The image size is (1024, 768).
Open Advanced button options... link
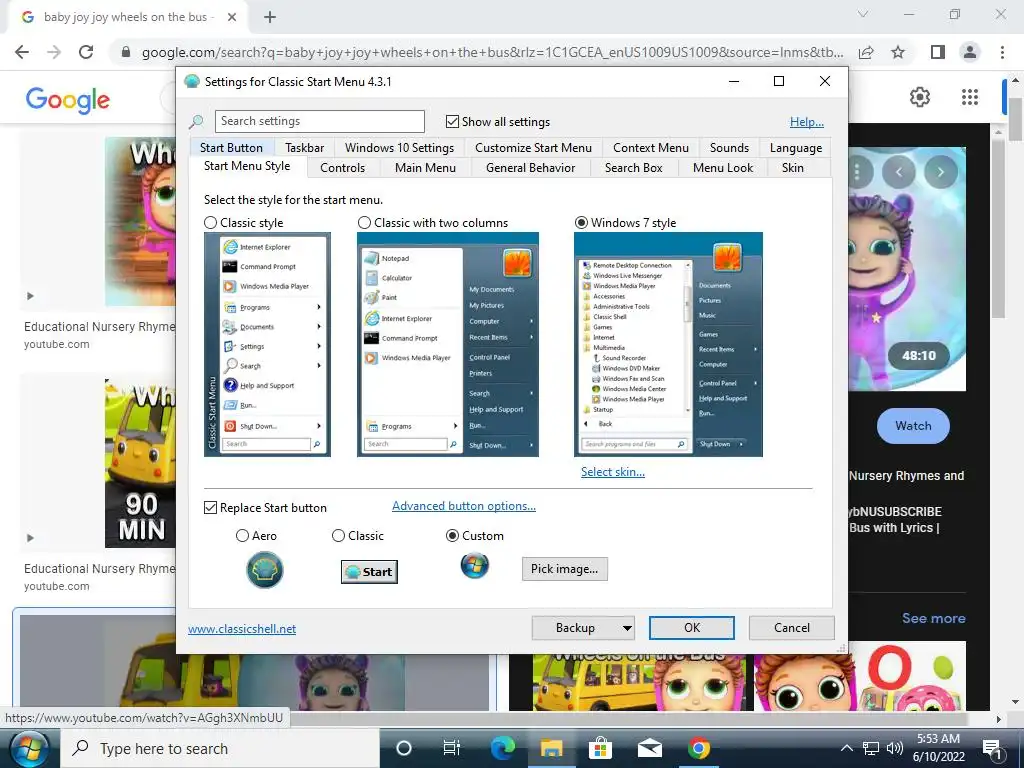(464, 506)
